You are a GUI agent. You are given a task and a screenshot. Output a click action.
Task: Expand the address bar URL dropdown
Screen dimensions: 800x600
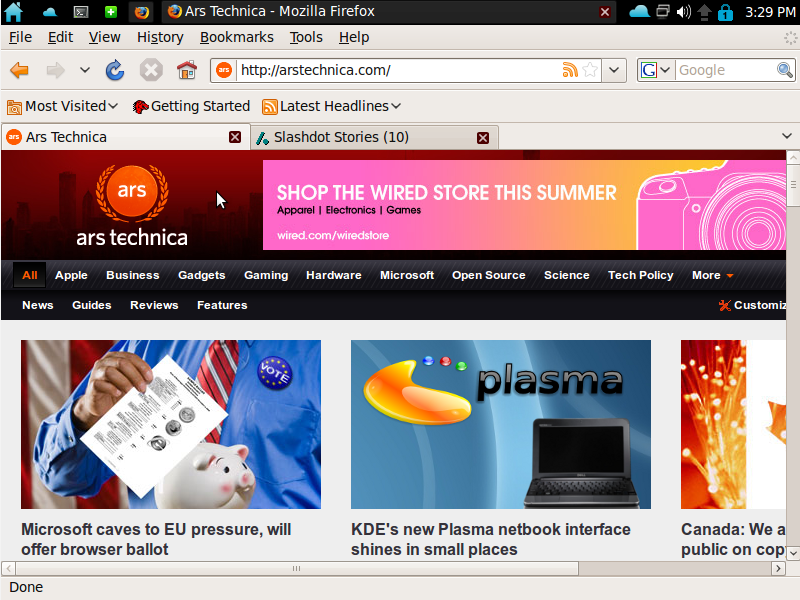[x=614, y=70]
